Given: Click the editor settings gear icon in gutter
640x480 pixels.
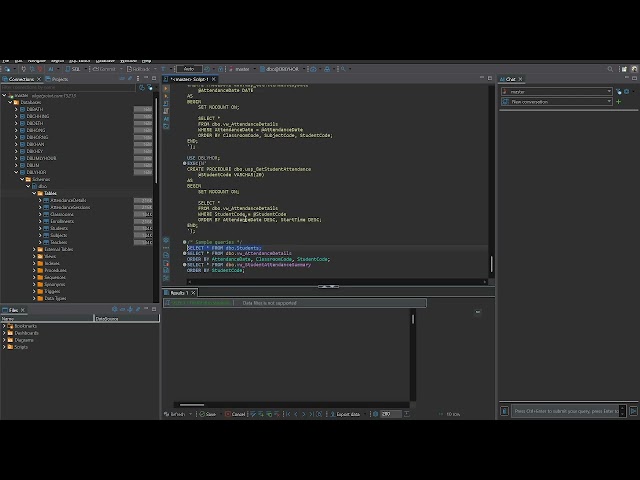Looking at the screenshot, I should point(166,240).
